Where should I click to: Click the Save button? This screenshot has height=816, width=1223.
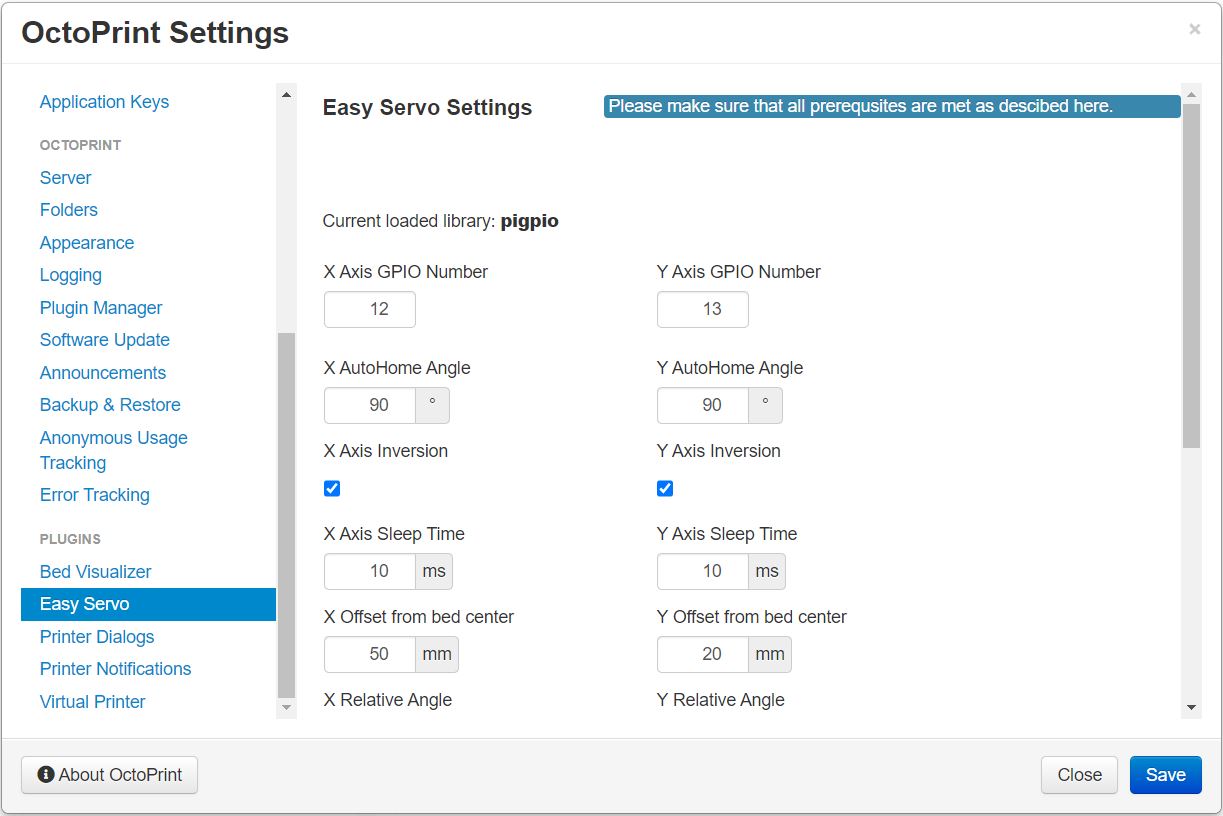1166,775
